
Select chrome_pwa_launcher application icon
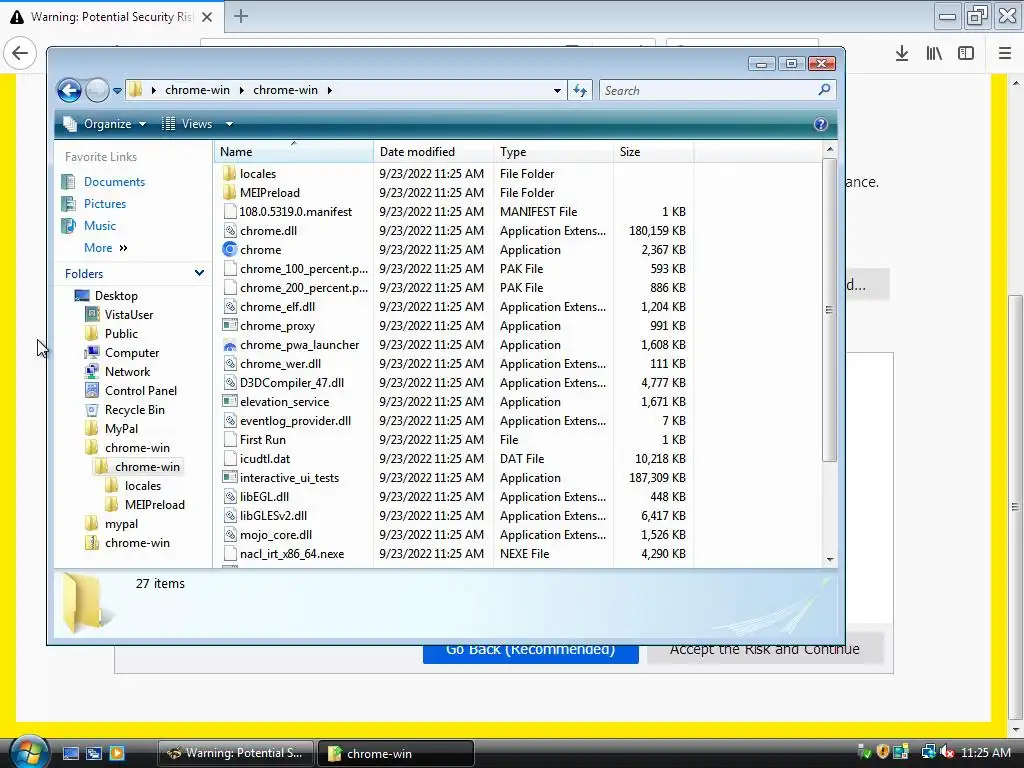coord(229,345)
